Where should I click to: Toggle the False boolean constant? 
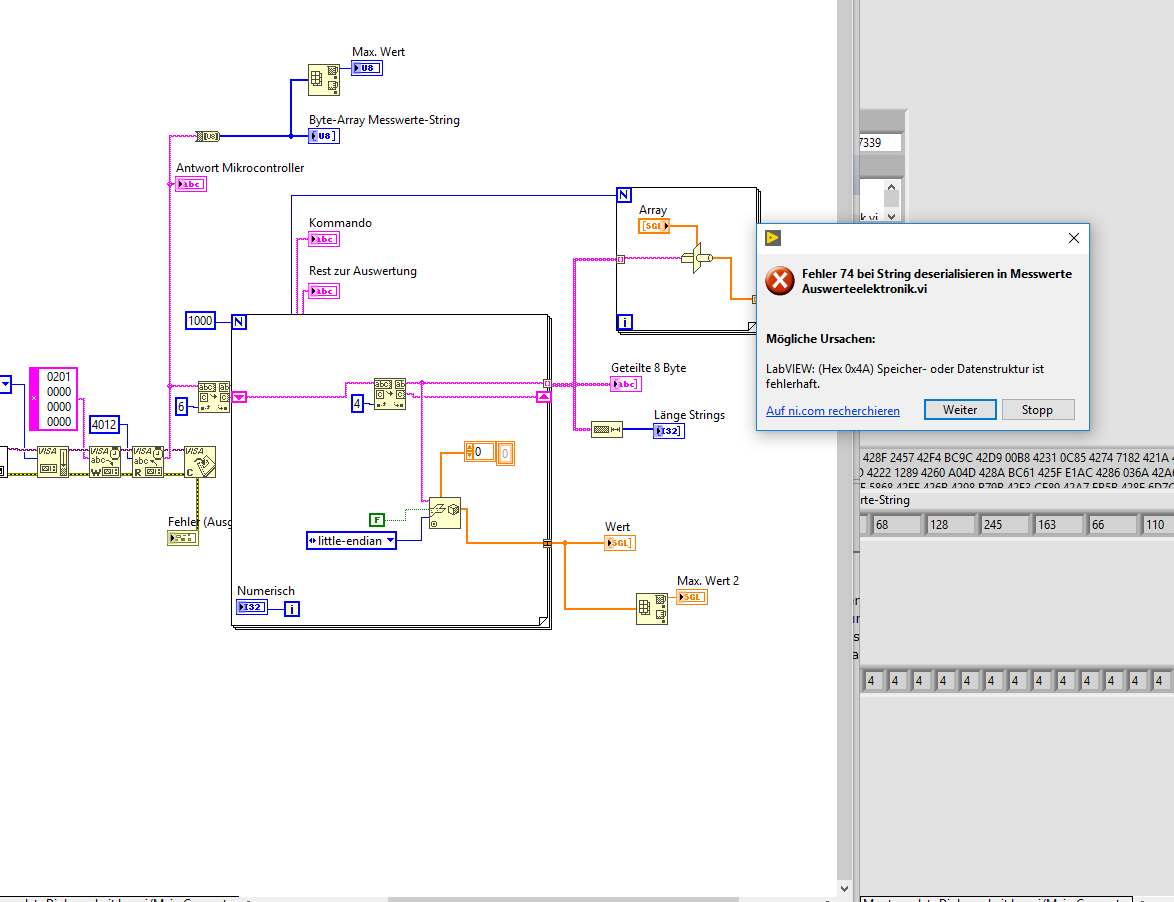pos(377,519)
